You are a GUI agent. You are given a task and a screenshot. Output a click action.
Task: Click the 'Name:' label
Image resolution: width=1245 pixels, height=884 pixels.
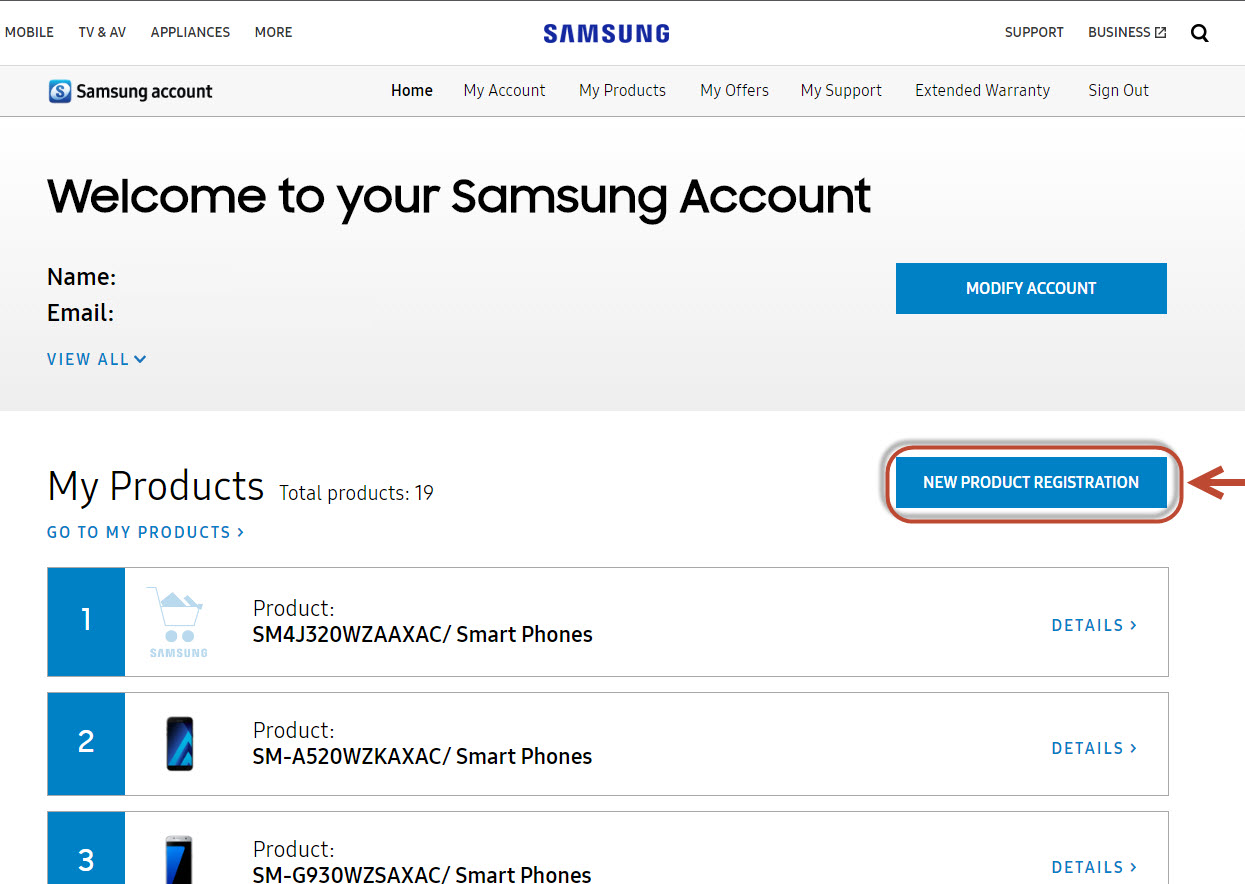click(x=81, y=277)
